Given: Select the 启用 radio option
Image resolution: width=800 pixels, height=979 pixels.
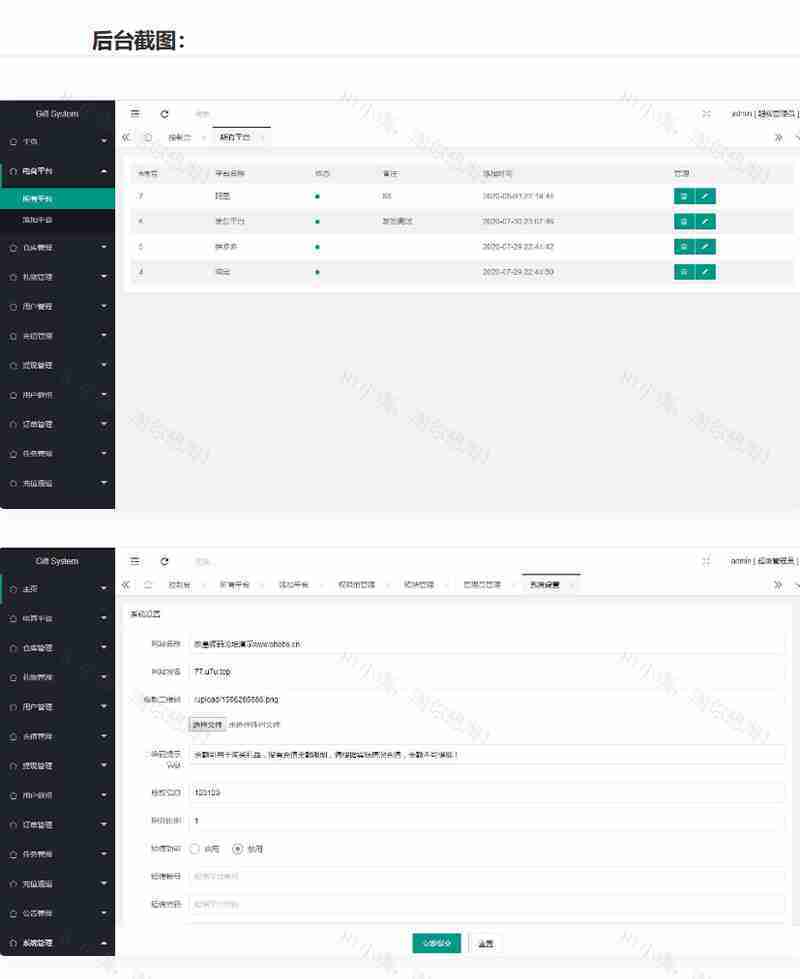Looking at the screenshot, I should click(x=195, y=848).
